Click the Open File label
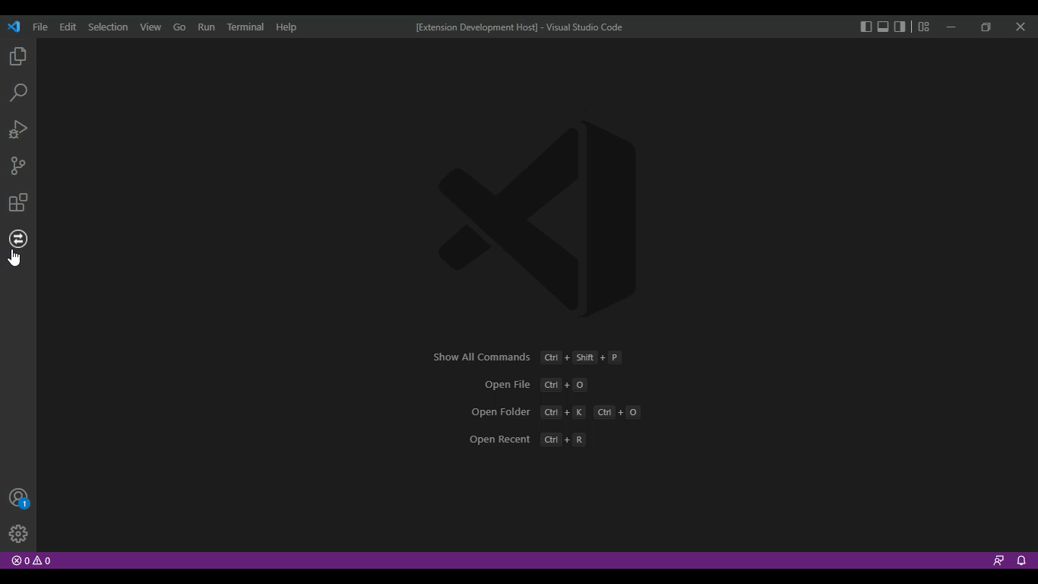The height and width of the screenshot is (584, 1038). 507,384
